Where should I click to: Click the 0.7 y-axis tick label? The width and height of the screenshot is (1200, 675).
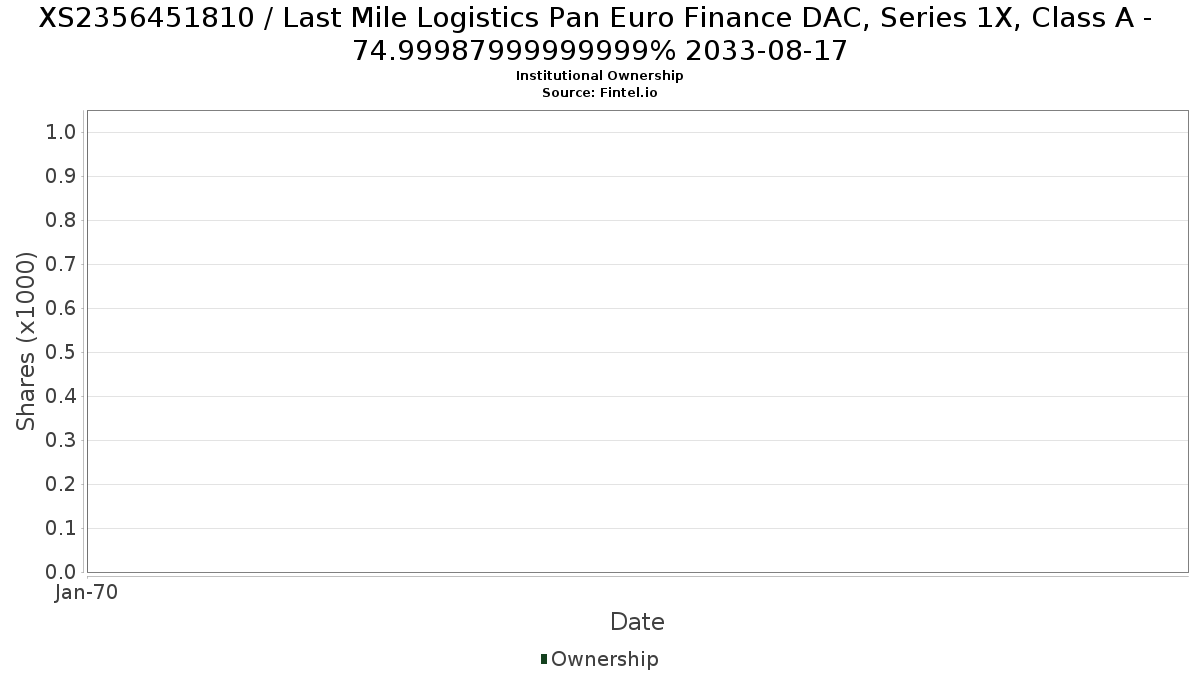coord(61,264)
